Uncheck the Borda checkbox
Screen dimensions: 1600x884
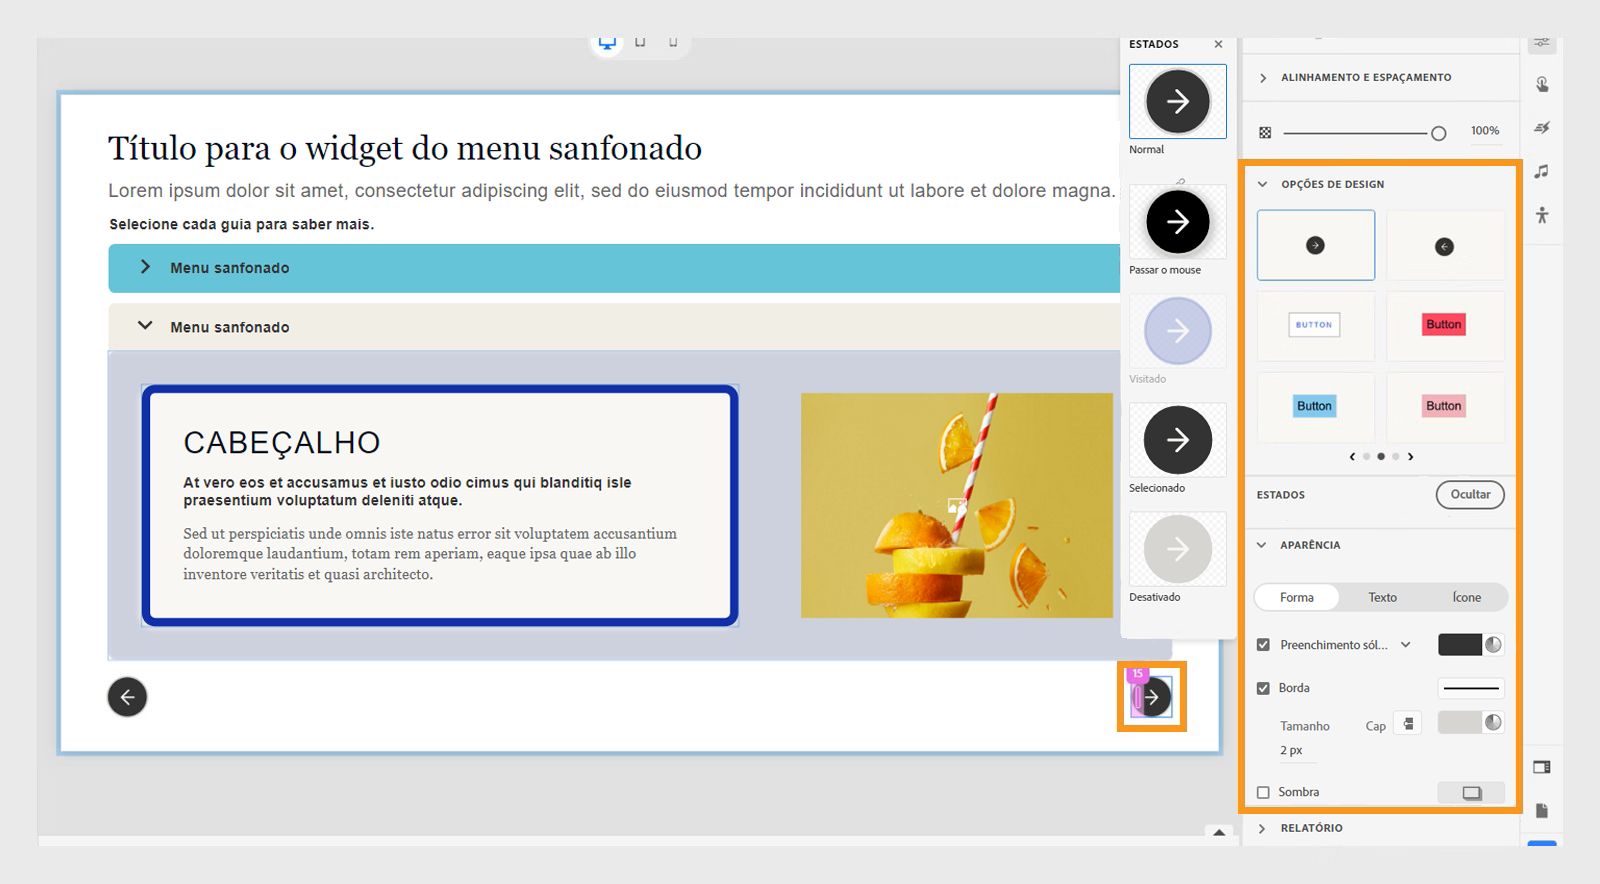[1263, 688]
